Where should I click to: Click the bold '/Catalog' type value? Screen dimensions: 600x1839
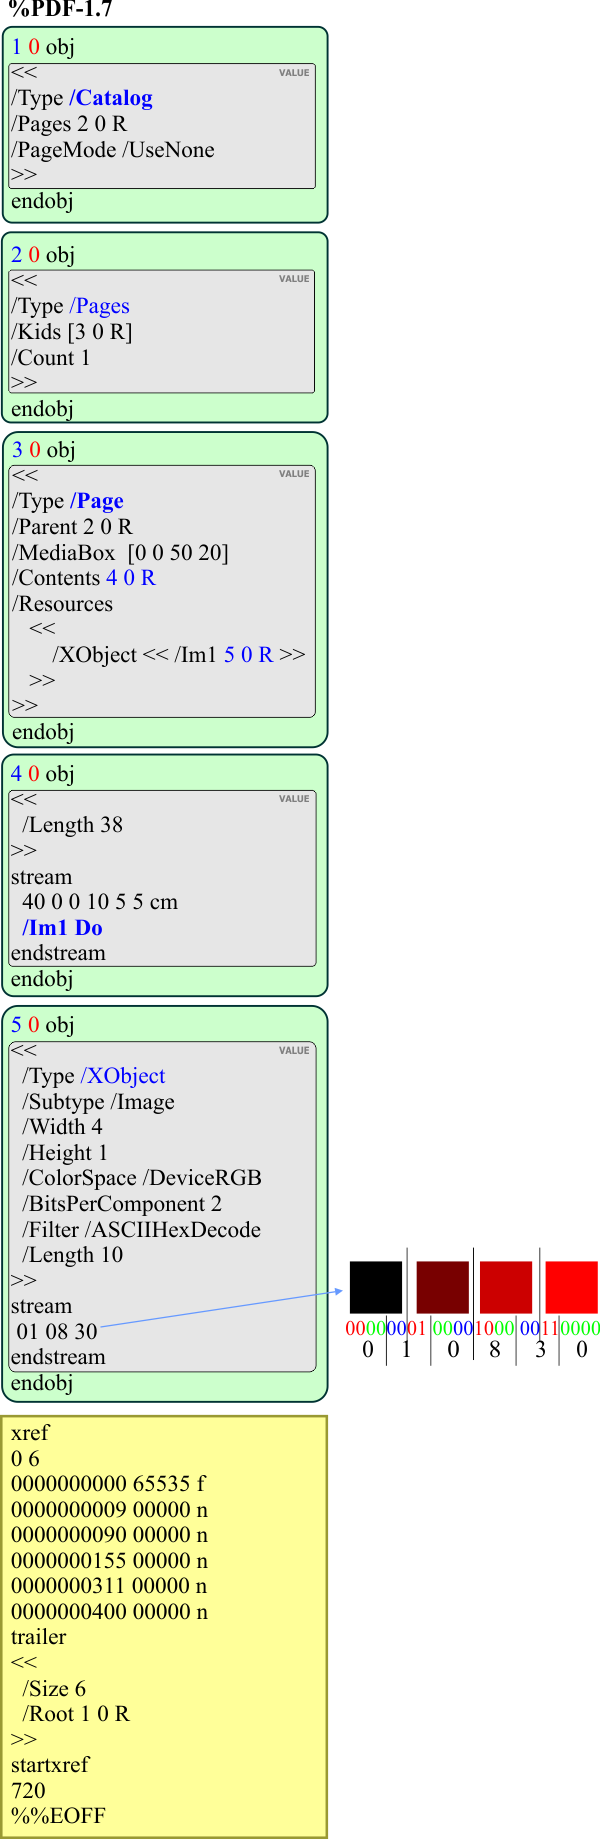pos(111,98)
